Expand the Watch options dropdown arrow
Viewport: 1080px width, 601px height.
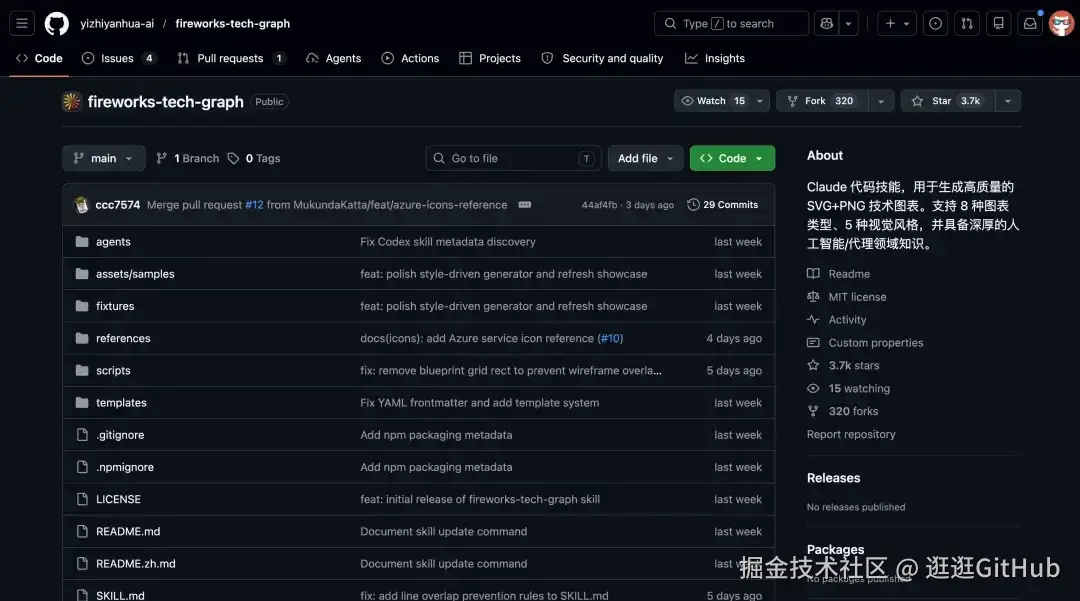pyautogui.click(x=760, y=101)
